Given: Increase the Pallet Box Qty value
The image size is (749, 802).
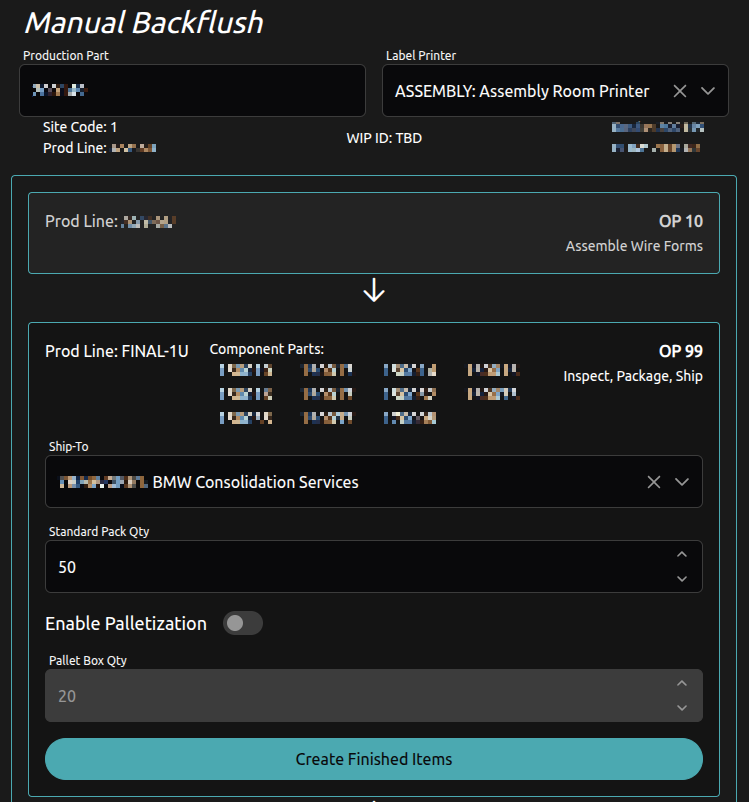Looking at the screenshot, I should (682, 683).
